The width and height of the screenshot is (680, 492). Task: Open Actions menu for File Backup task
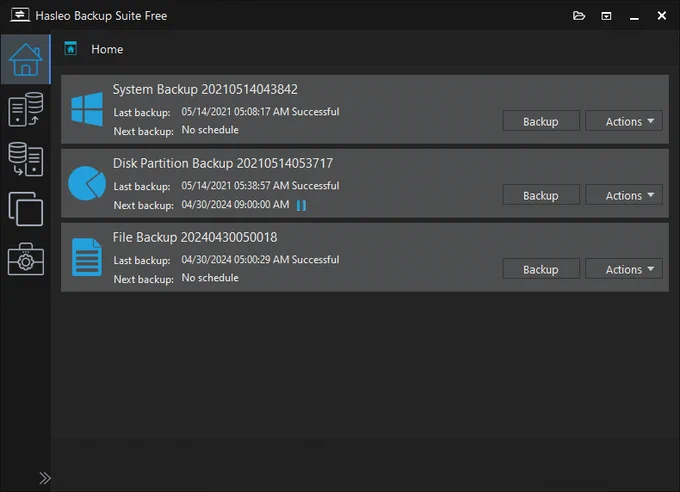624,269
